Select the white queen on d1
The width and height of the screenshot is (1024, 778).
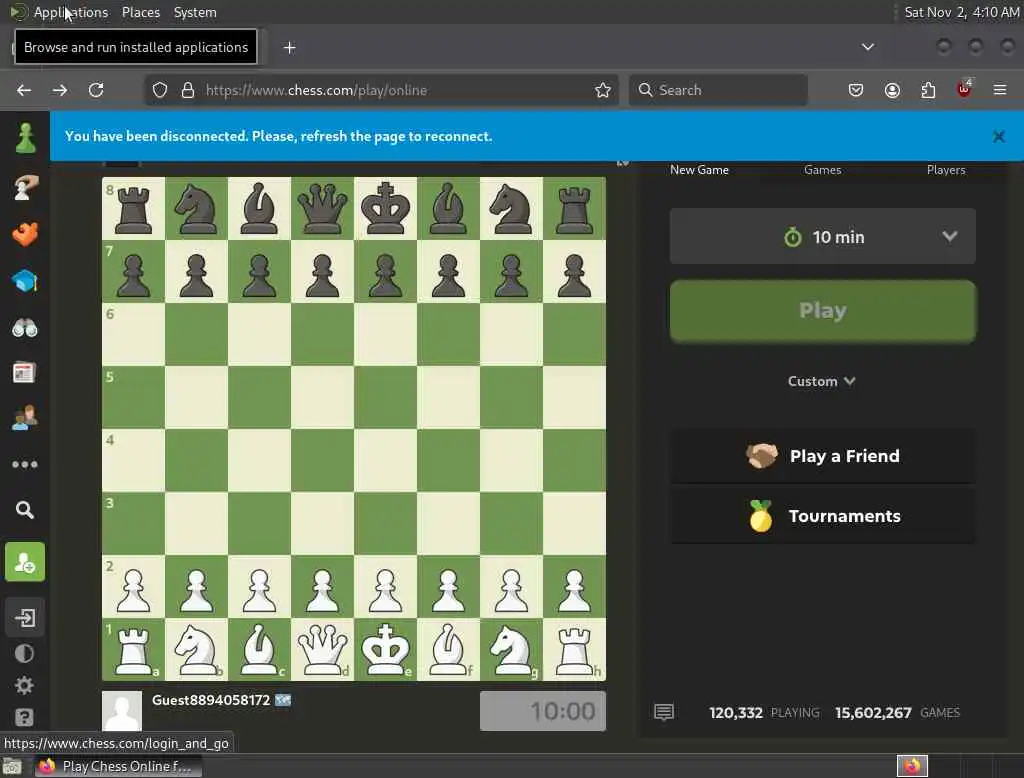click(x=323, y=649)
